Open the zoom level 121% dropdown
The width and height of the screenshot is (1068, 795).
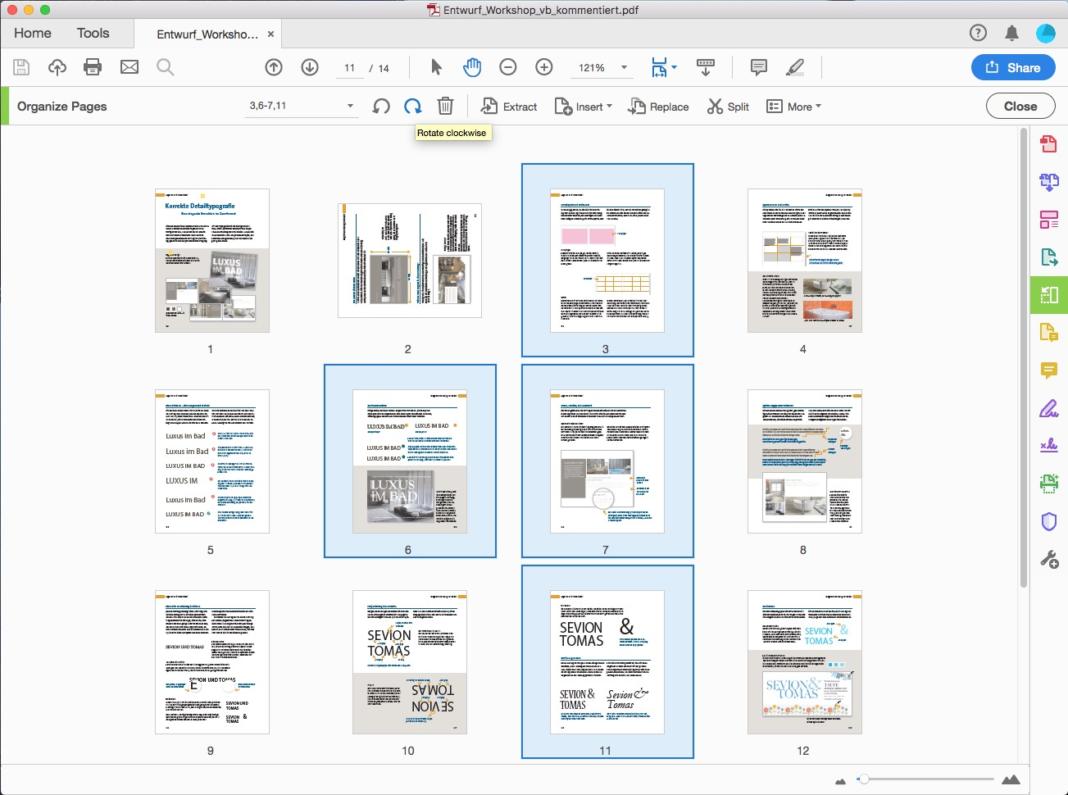point(601,67)
